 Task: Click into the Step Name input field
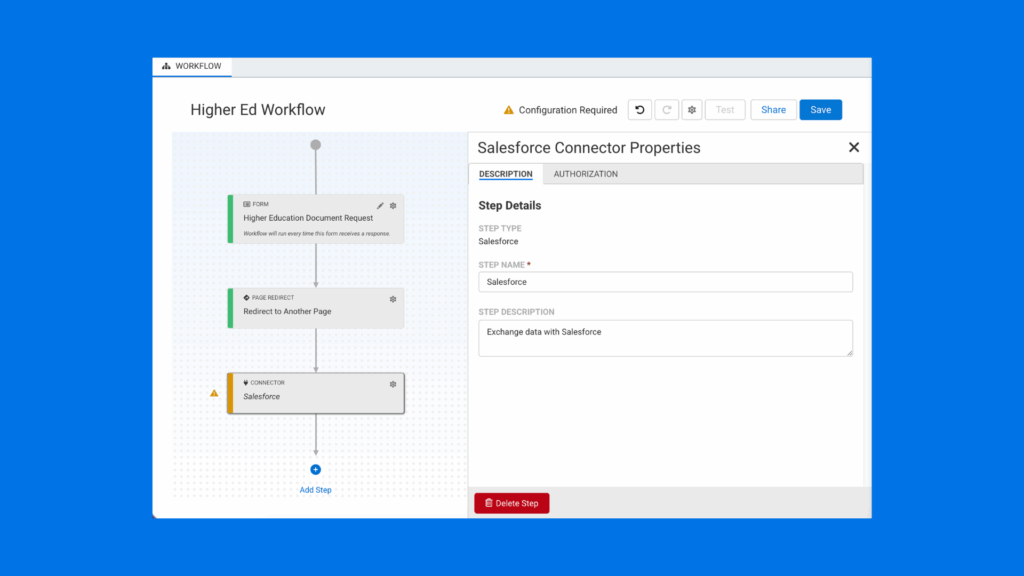[665, 282]
